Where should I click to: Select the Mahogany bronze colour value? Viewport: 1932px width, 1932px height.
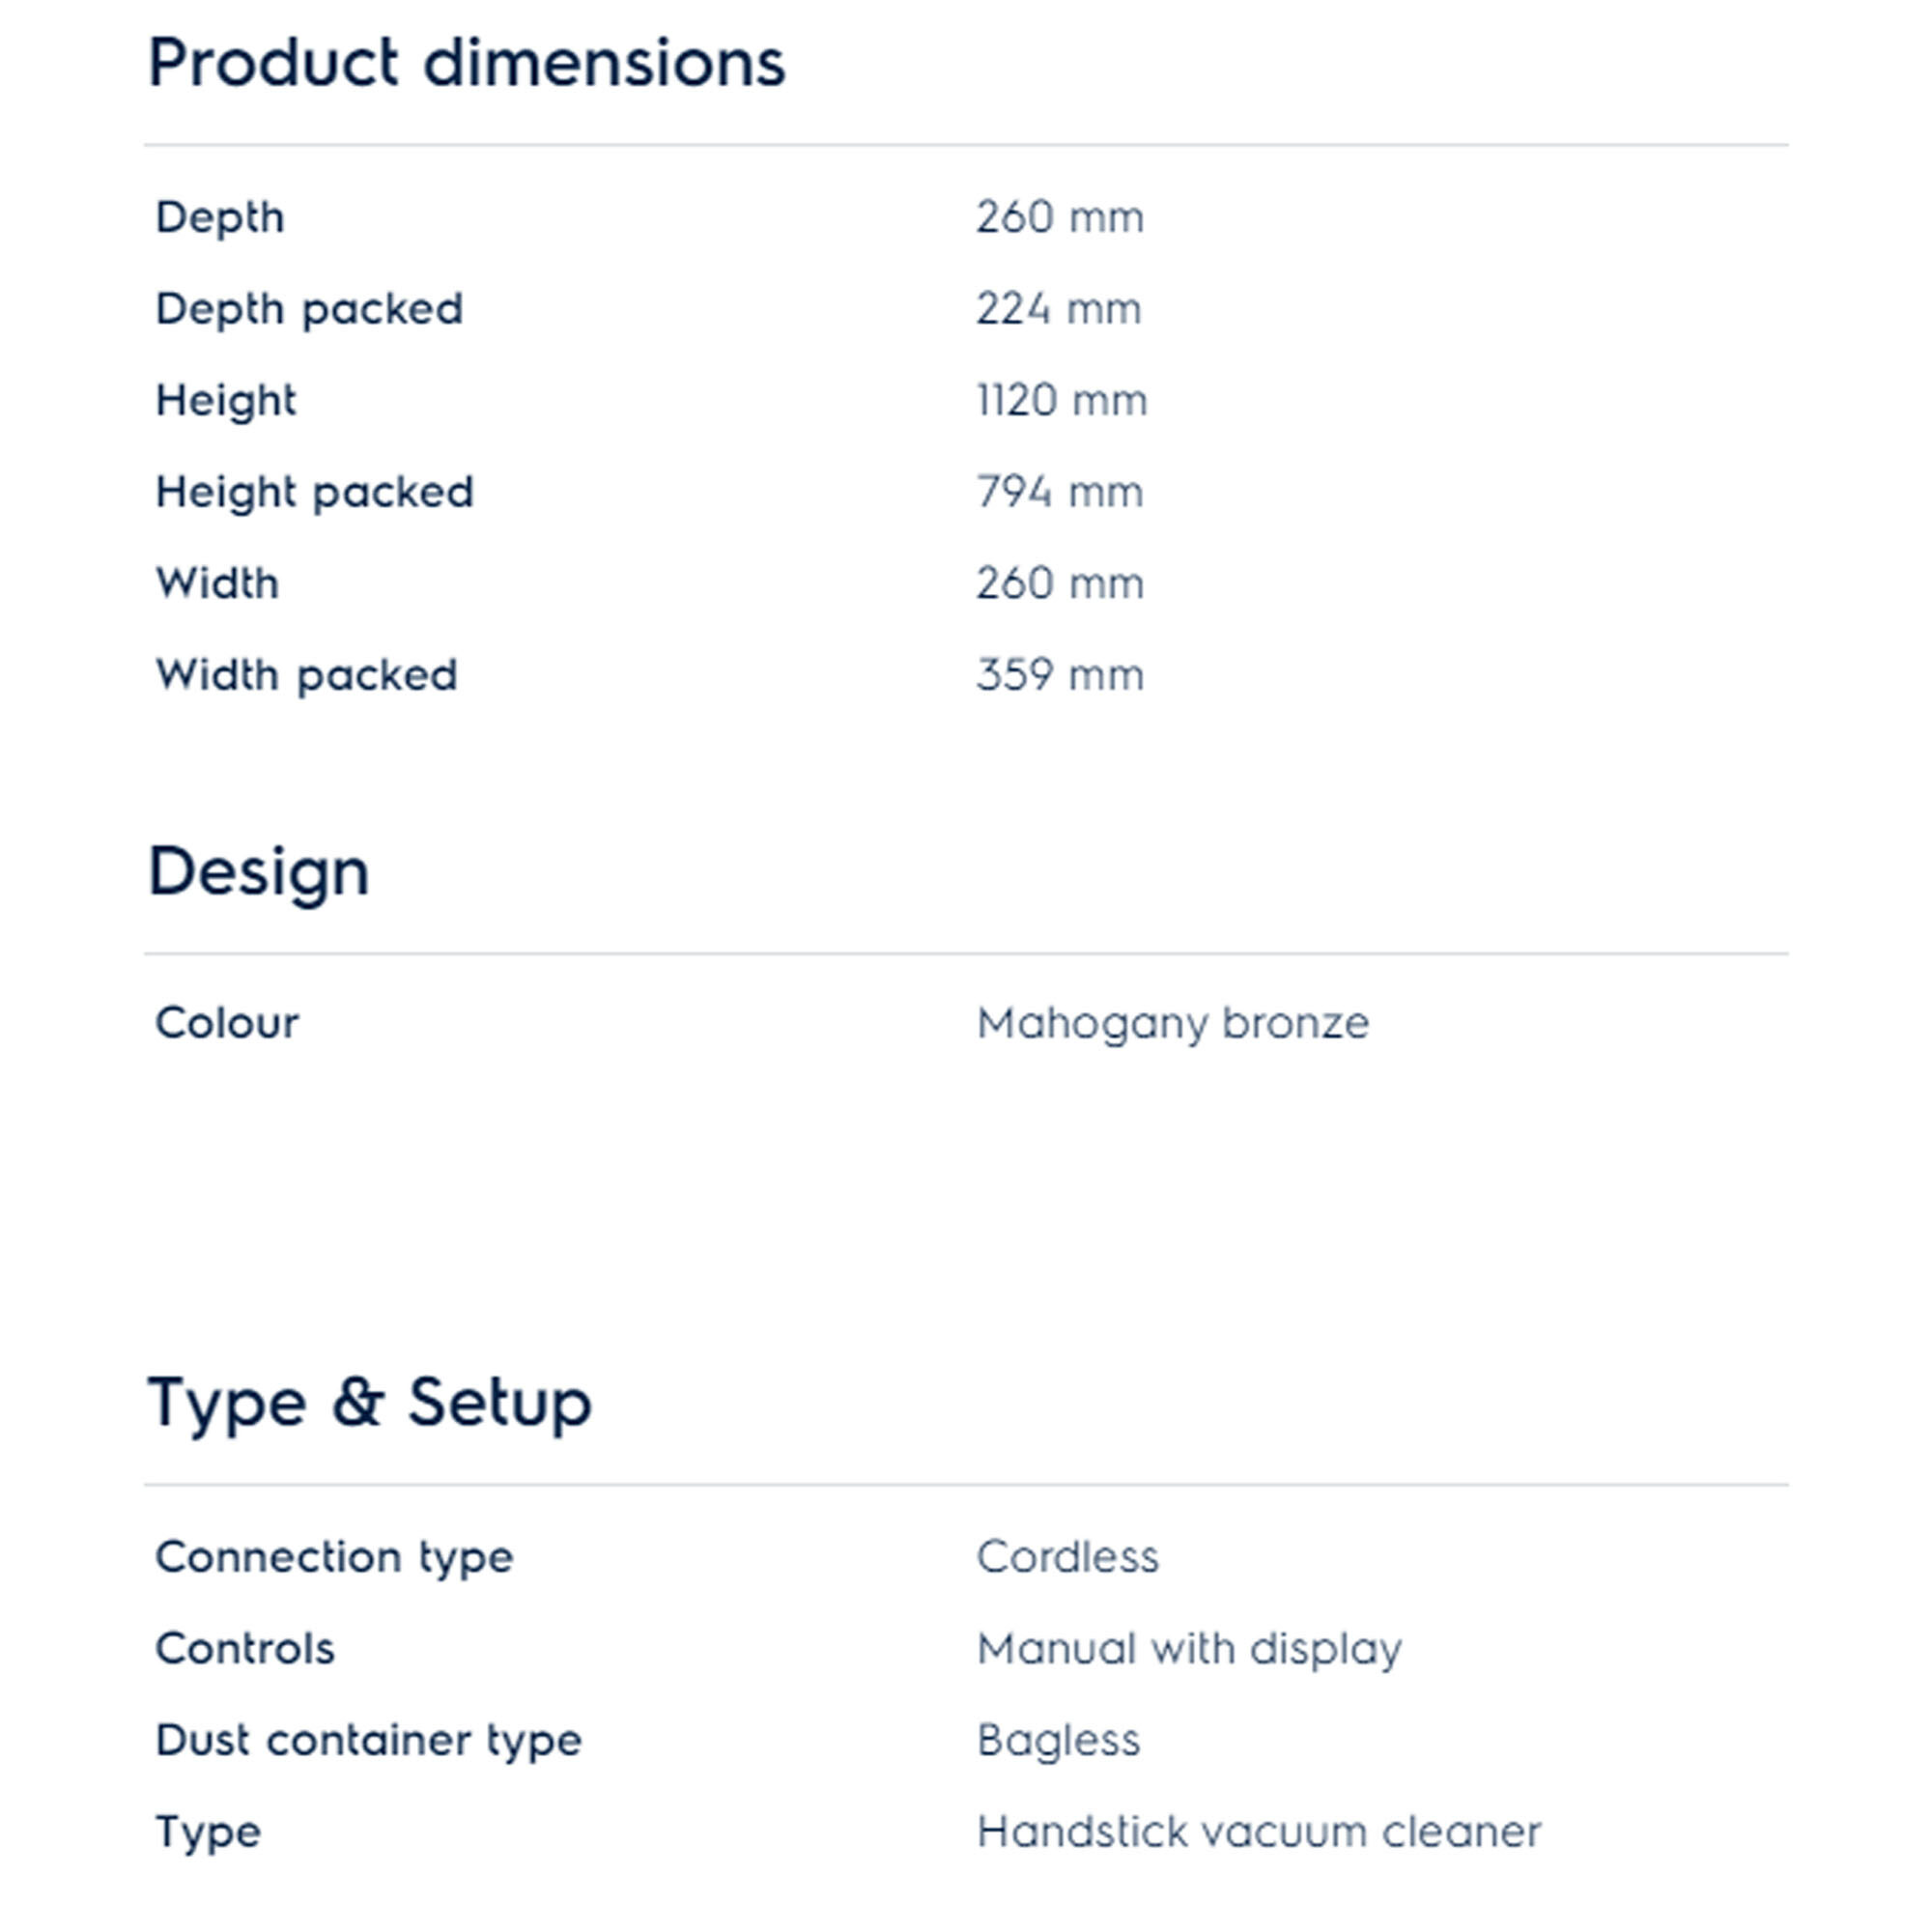(x=1173, y=1023)
